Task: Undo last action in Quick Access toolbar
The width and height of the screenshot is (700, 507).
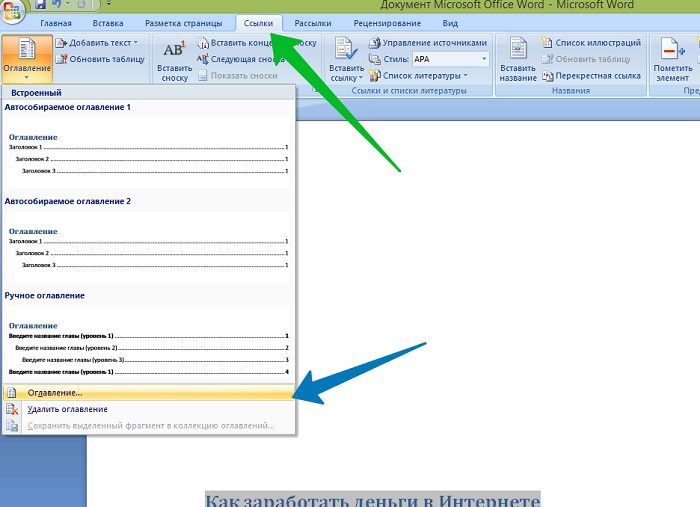Action: coord(57,4)
